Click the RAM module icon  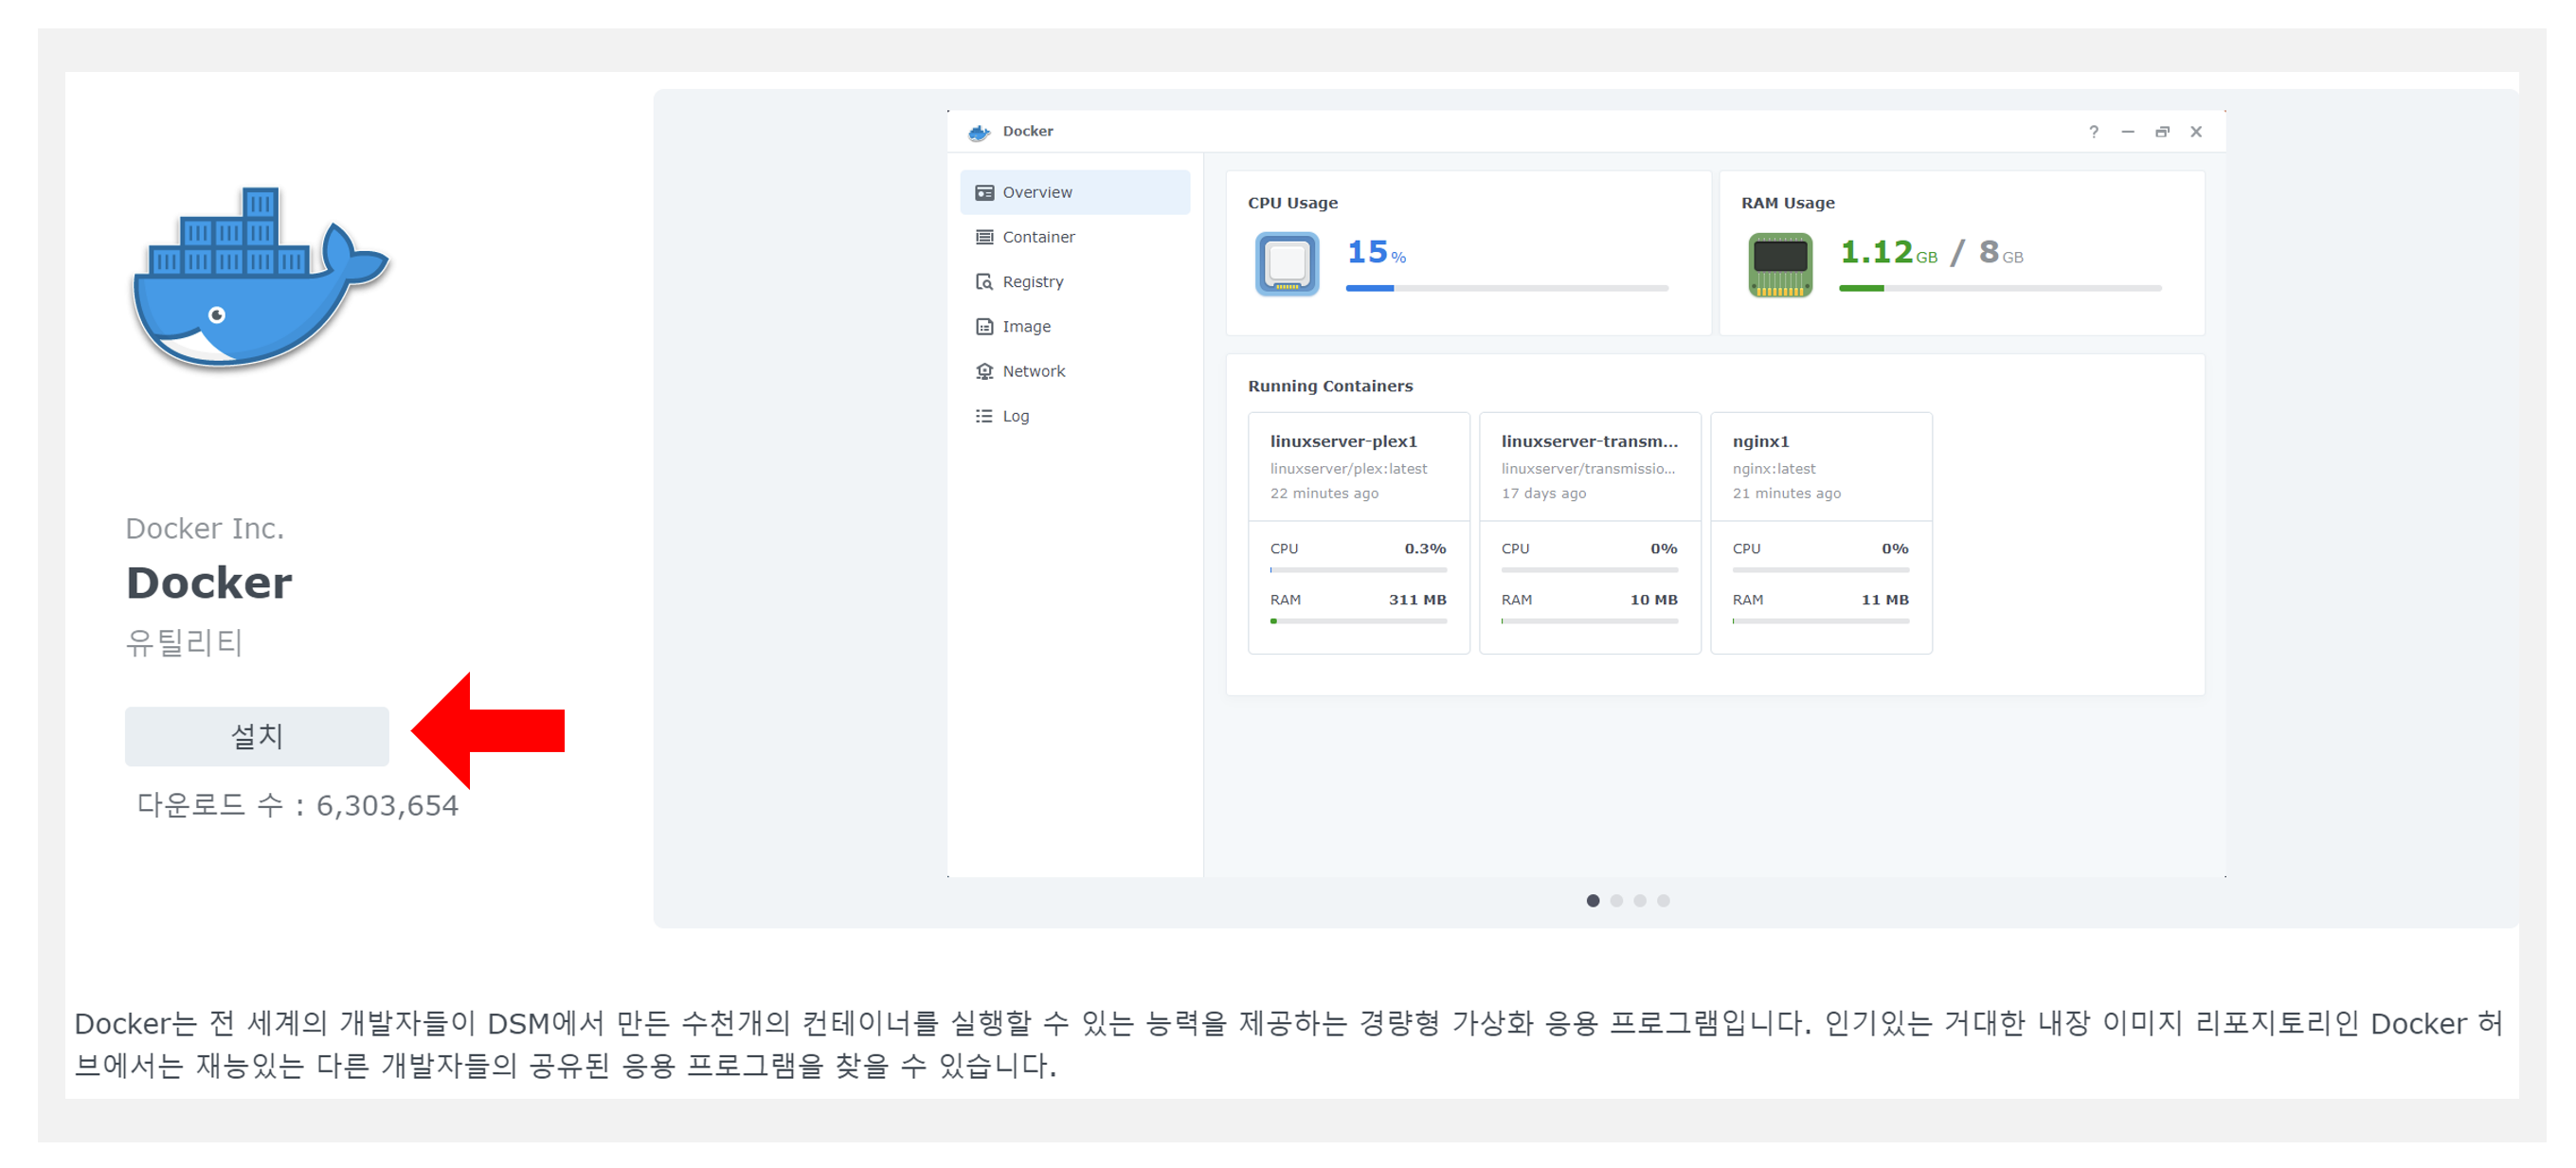[x=1780, y=264]
